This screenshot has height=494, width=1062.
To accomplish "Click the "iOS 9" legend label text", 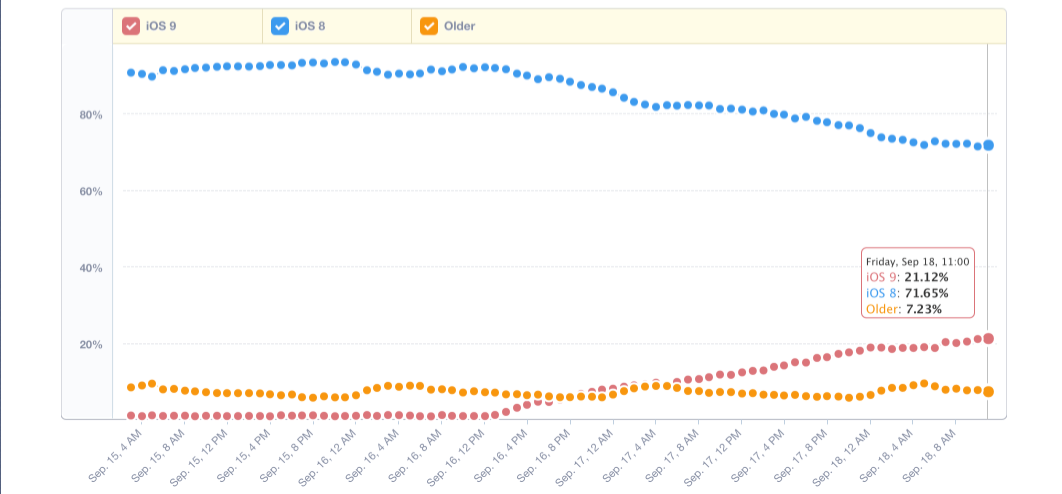I will pos(160,26).
